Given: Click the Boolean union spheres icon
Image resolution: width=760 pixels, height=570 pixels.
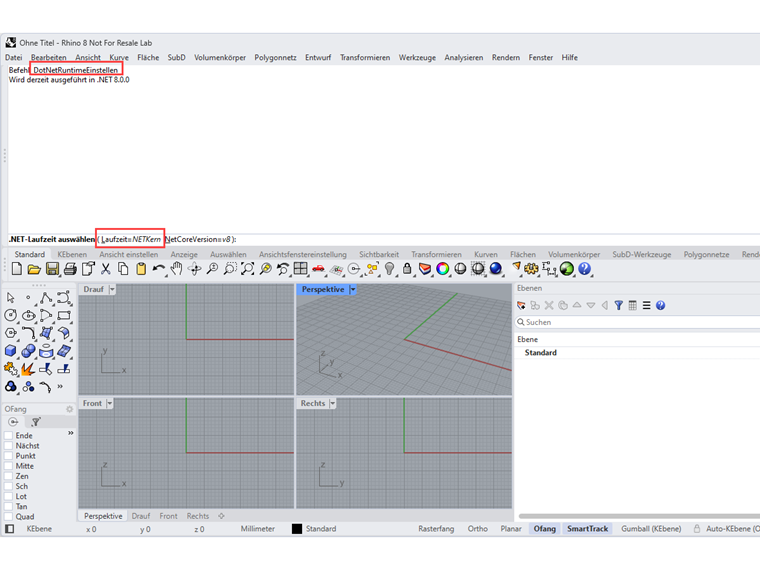Looking at the screenshot, I should [x=29, y=351].
